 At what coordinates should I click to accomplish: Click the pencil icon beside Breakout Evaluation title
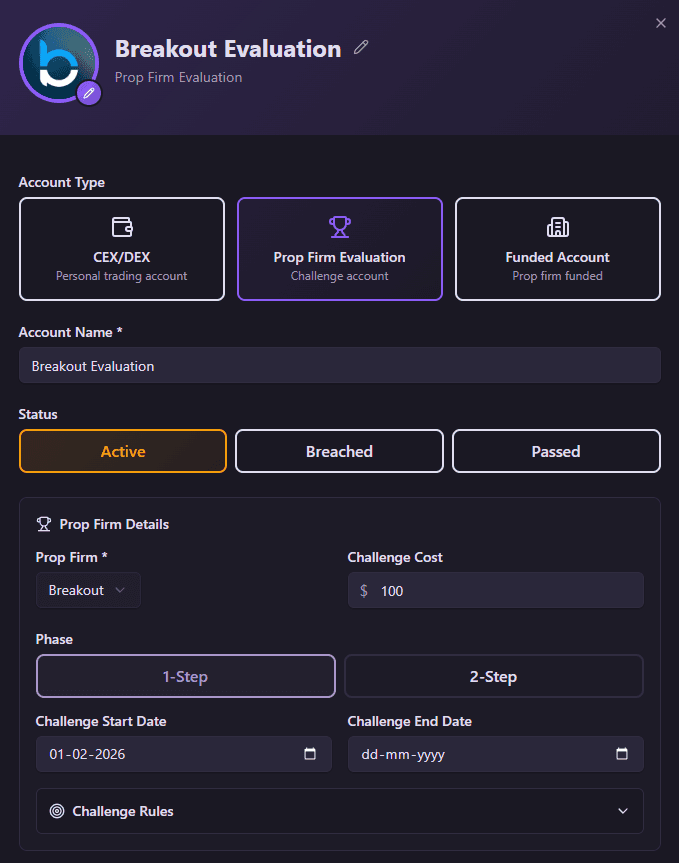(360, 46)
